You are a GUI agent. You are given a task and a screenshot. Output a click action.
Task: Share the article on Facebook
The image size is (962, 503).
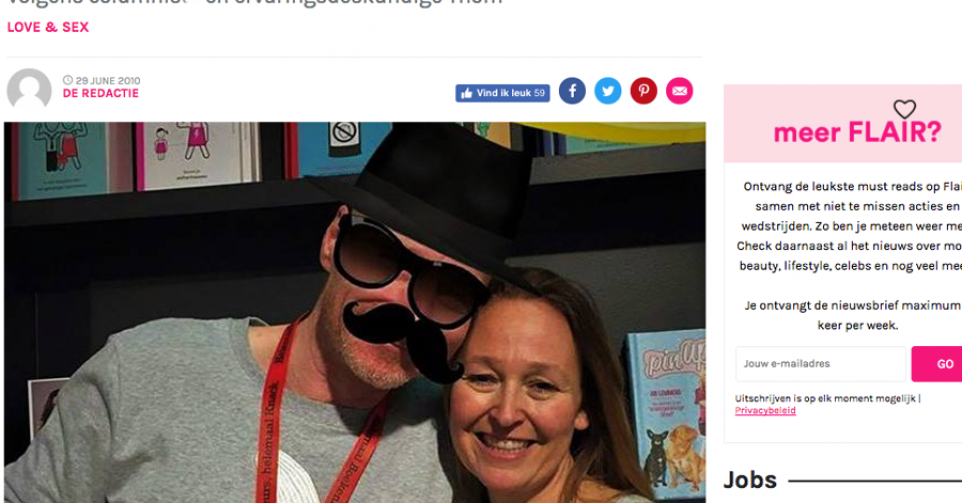coord(572,91)
